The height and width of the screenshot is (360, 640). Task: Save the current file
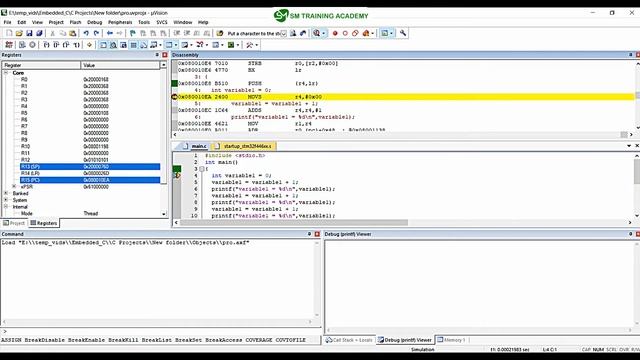29,33
